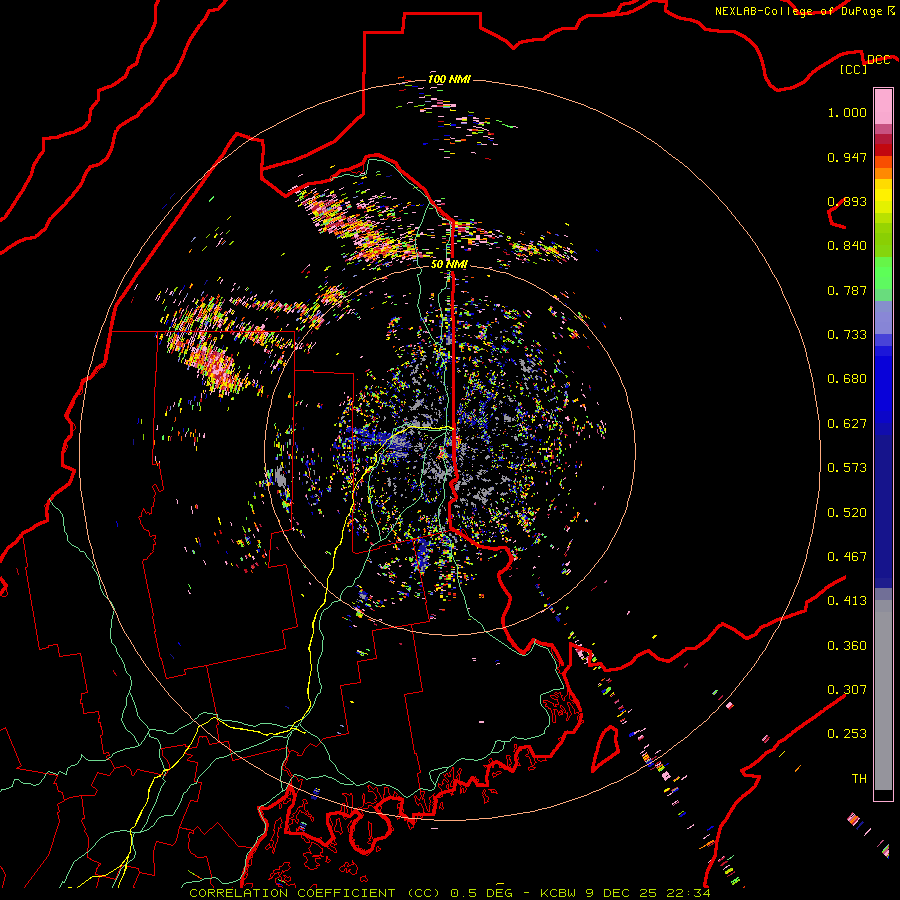Screen dimensions: 900x900
Task: Click the [CC] label above the color bar
Action: point(854,69)
